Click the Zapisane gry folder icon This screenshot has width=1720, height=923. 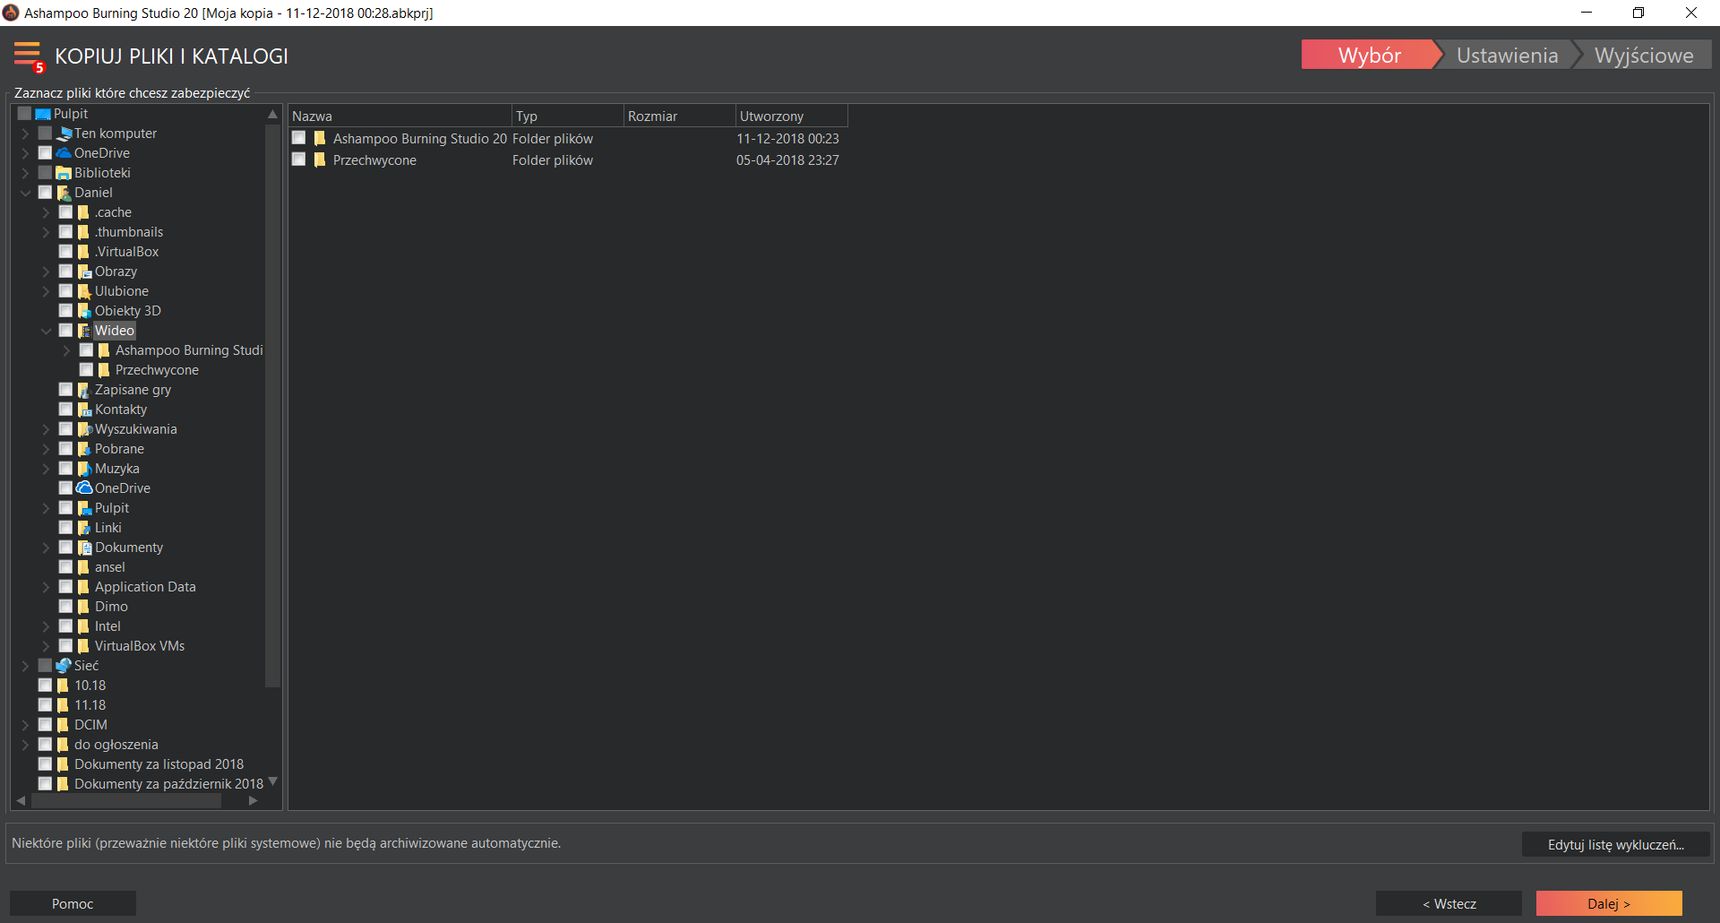(85, 390)
